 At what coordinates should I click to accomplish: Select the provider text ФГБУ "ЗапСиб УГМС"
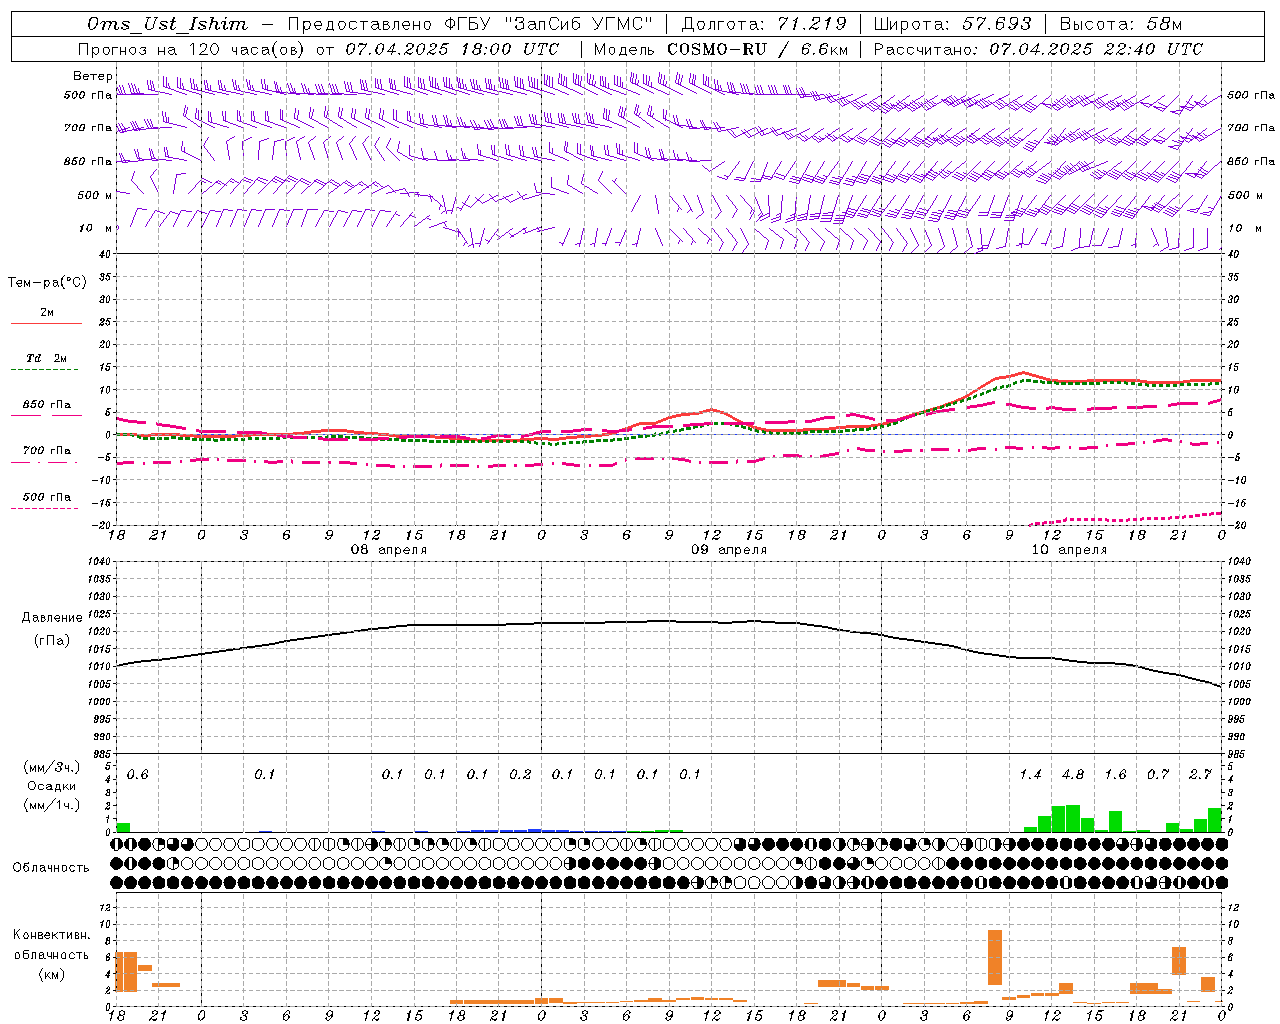547,24
